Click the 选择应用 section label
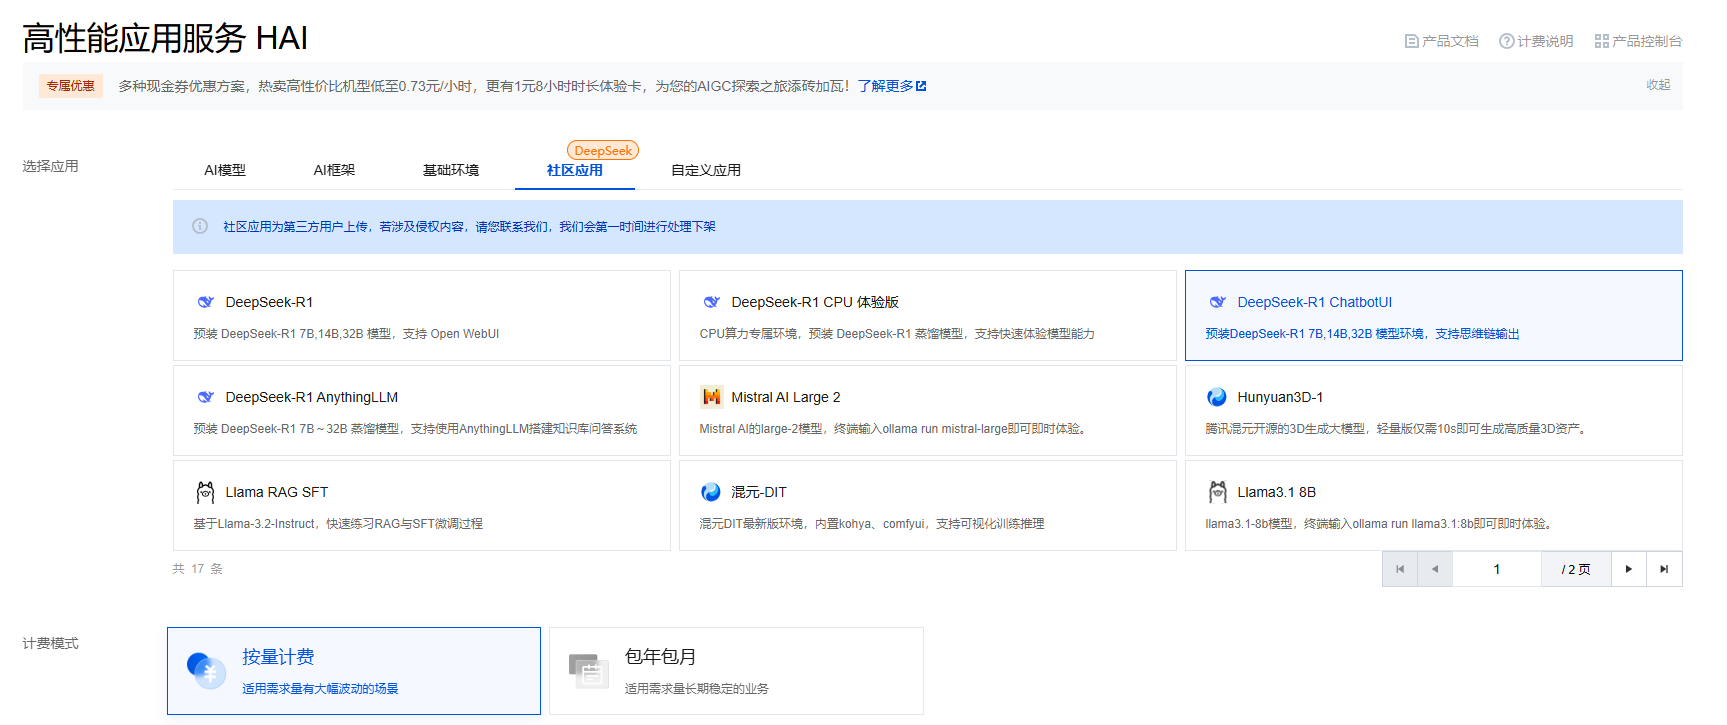This screenshot has height=725, width=1727. point(50,166)
